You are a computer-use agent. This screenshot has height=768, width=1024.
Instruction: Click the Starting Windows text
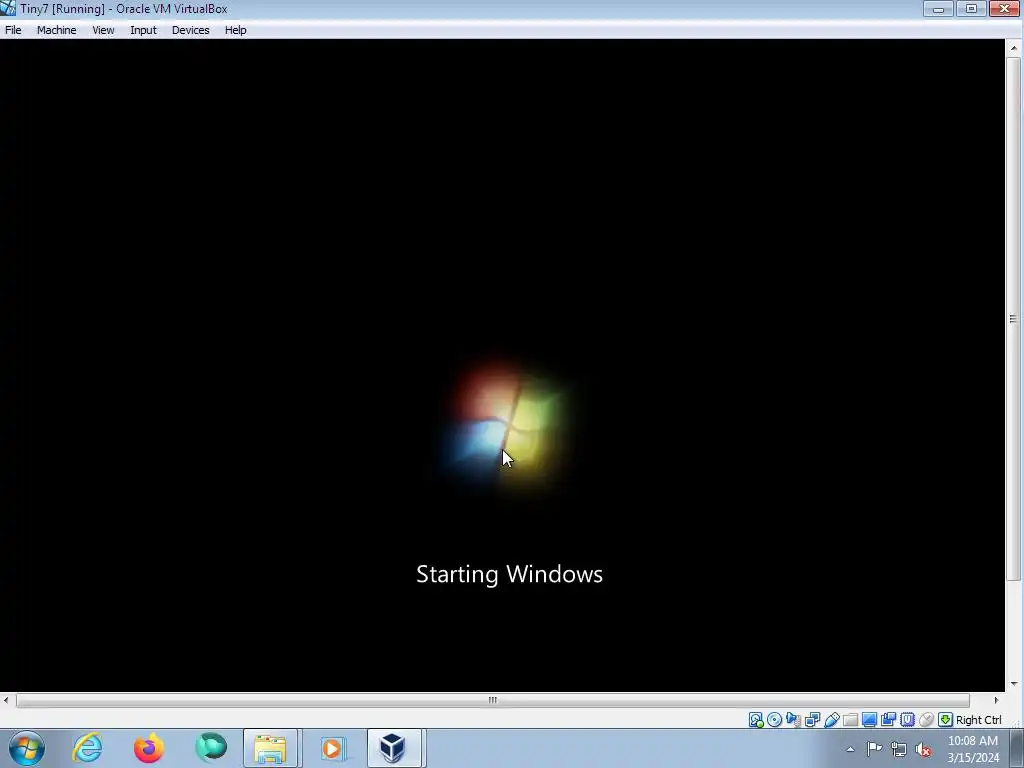(x=509, y=575)
